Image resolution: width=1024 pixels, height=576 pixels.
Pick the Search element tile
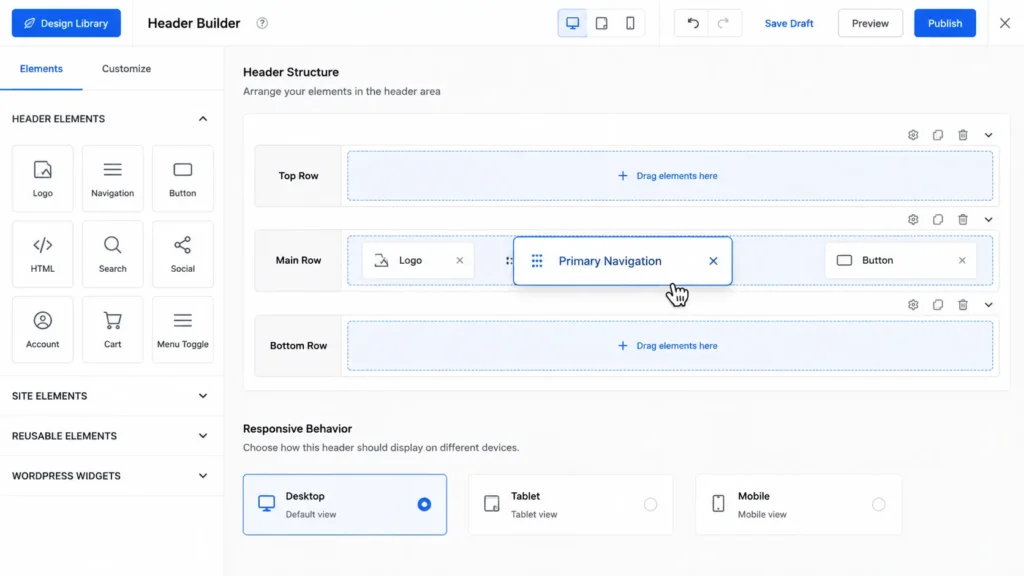(112, 254)
